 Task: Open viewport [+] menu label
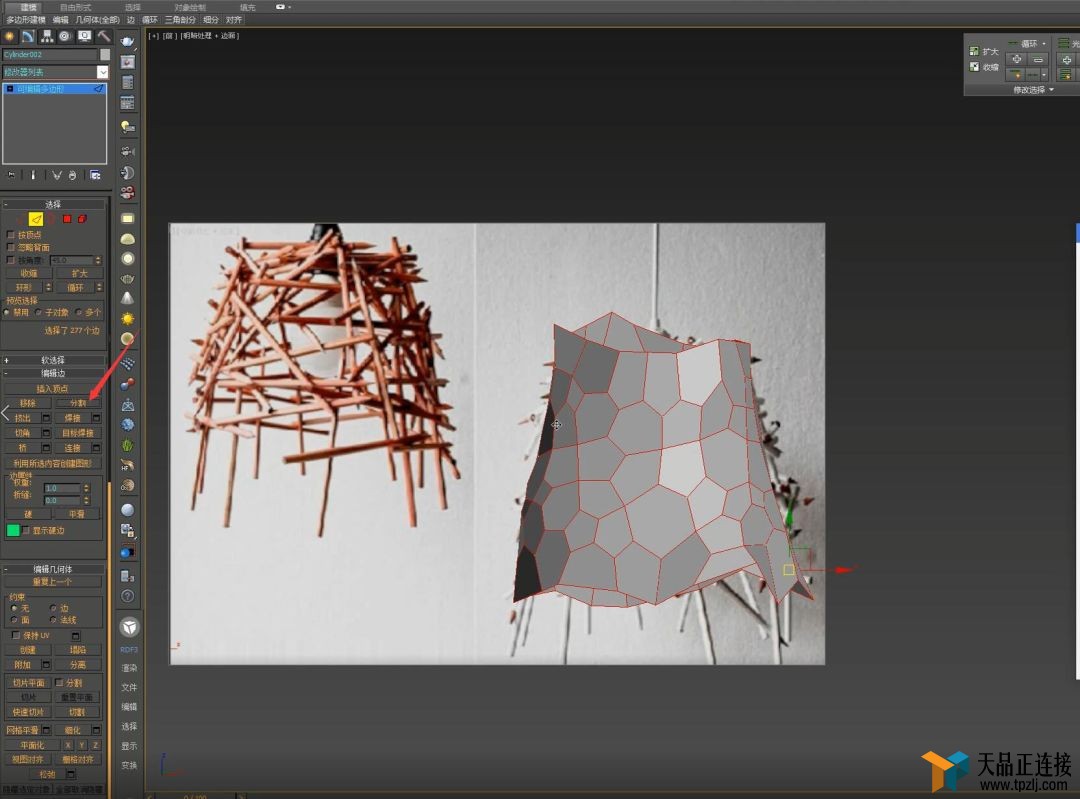pos(154,36)
